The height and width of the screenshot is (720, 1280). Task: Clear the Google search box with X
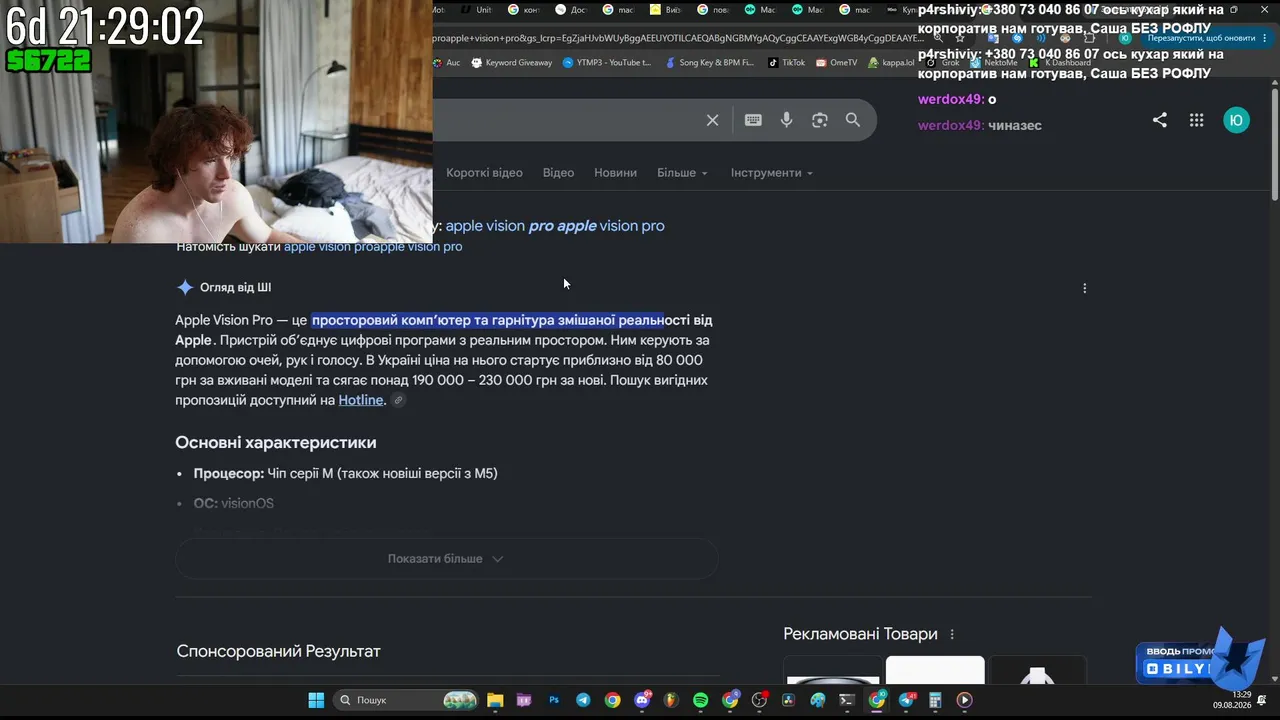coord(712,120)
